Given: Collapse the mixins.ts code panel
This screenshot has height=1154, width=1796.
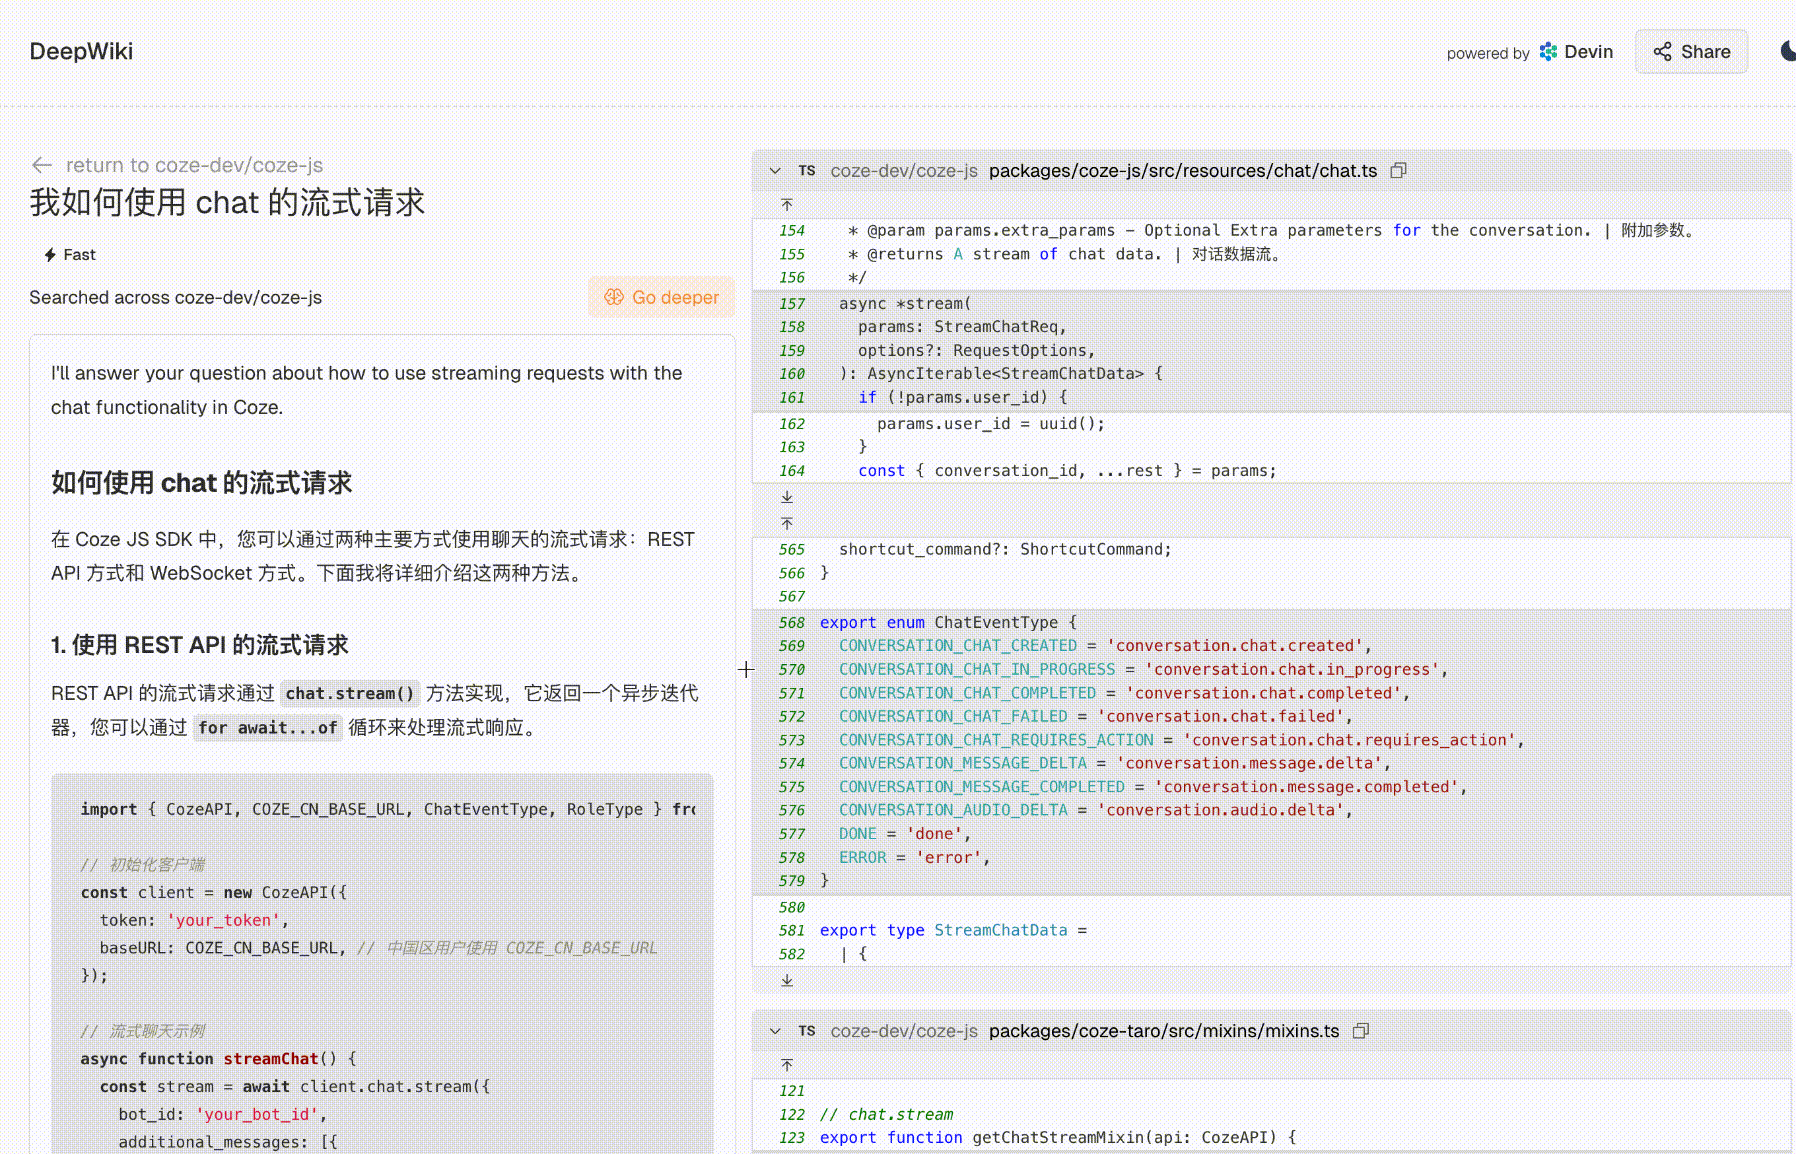Looking at the screenshot, I should point(775,1031).
